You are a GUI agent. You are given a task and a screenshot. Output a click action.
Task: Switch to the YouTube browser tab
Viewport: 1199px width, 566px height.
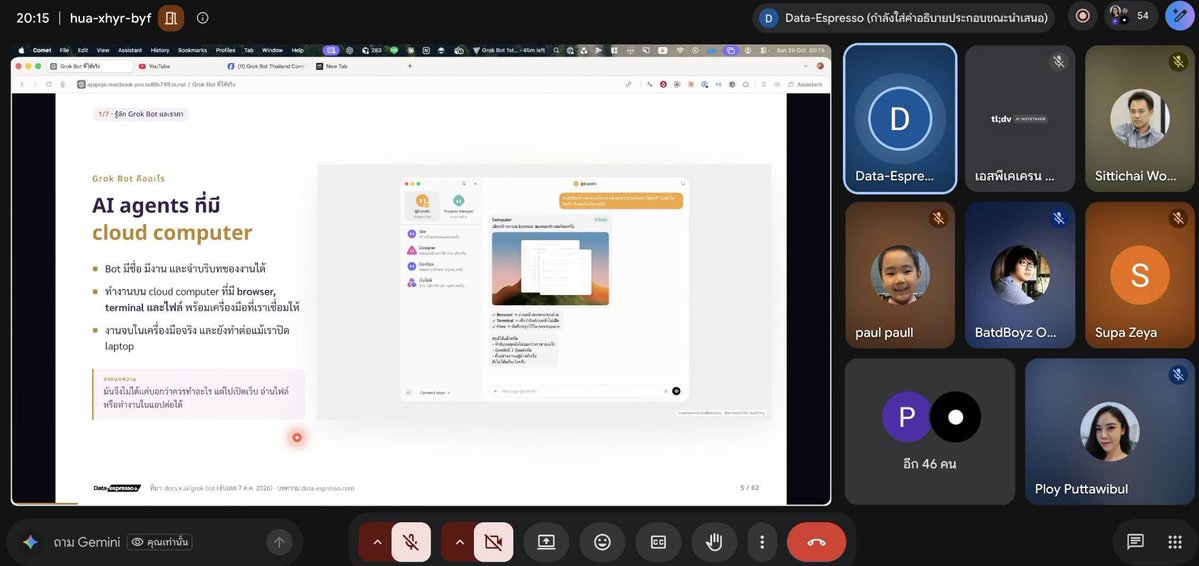click(177, 67)
